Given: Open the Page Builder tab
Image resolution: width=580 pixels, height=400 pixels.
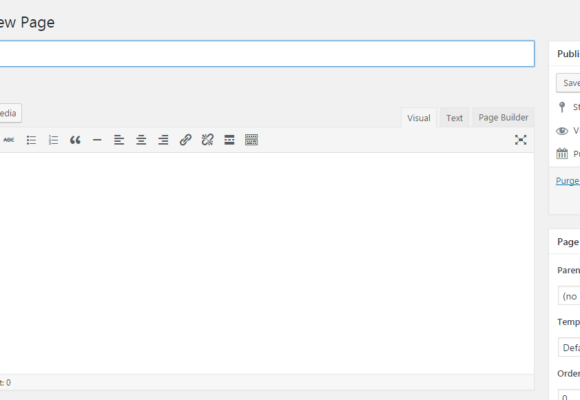Looking at the screenshot, I should pyautogui.click(x=503, y=118).
